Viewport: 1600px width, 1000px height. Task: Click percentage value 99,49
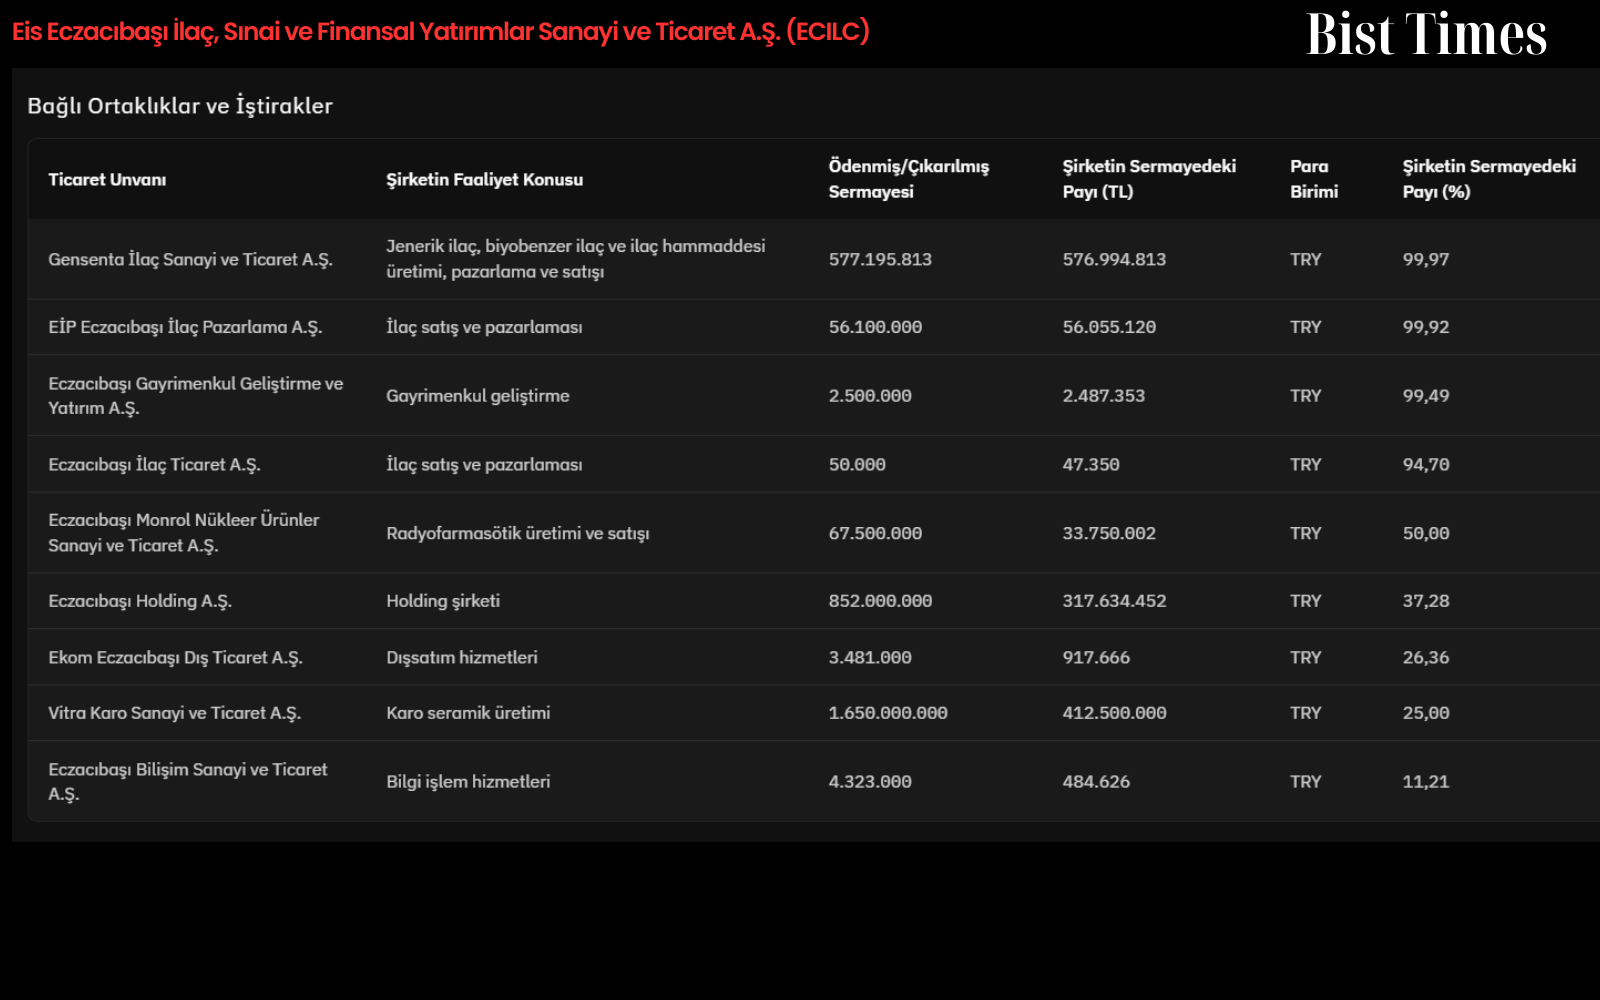pyautogui.click(x=1426, y=395)
